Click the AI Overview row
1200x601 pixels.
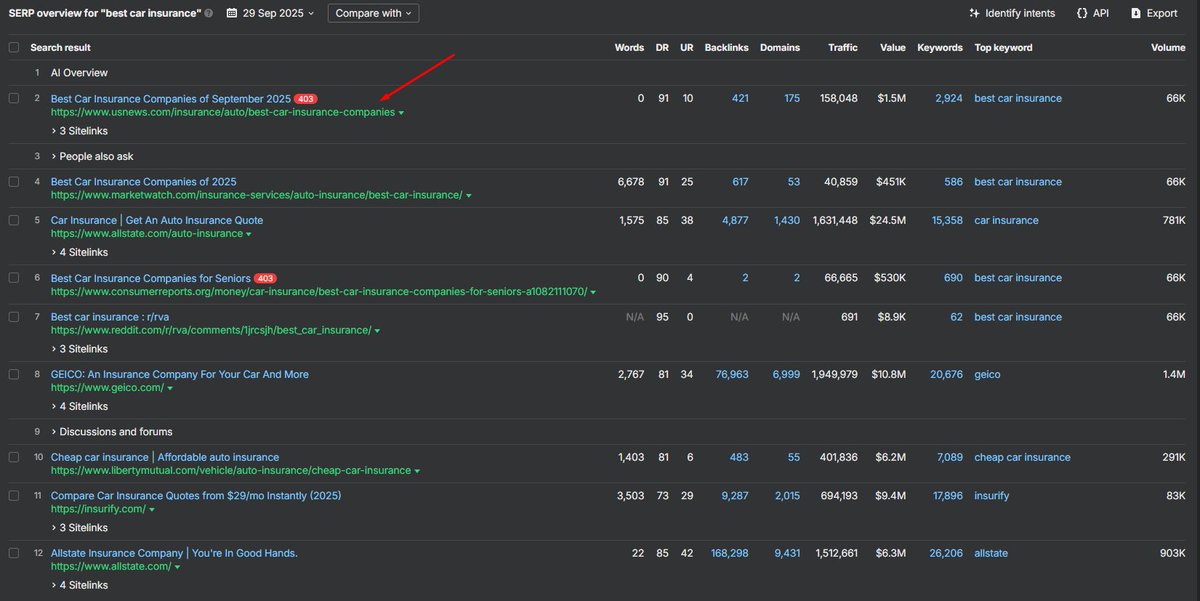[x=79, y=73]
